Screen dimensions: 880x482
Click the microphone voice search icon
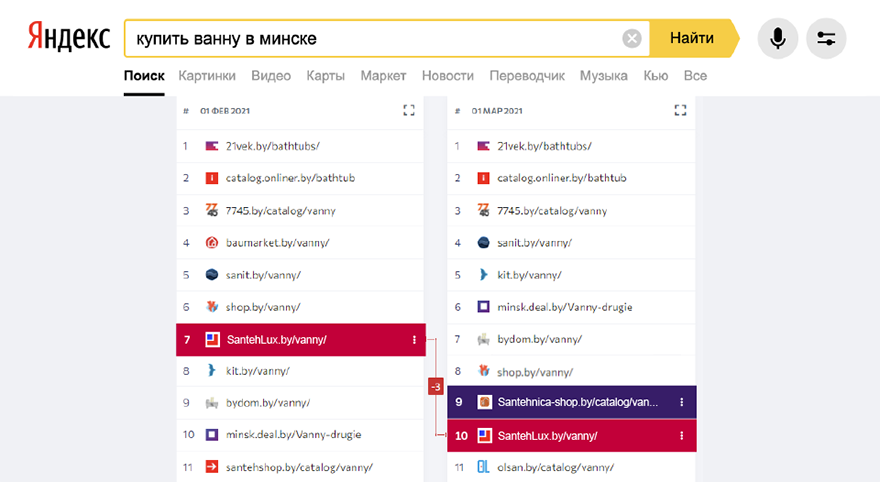tap(777, 39)
